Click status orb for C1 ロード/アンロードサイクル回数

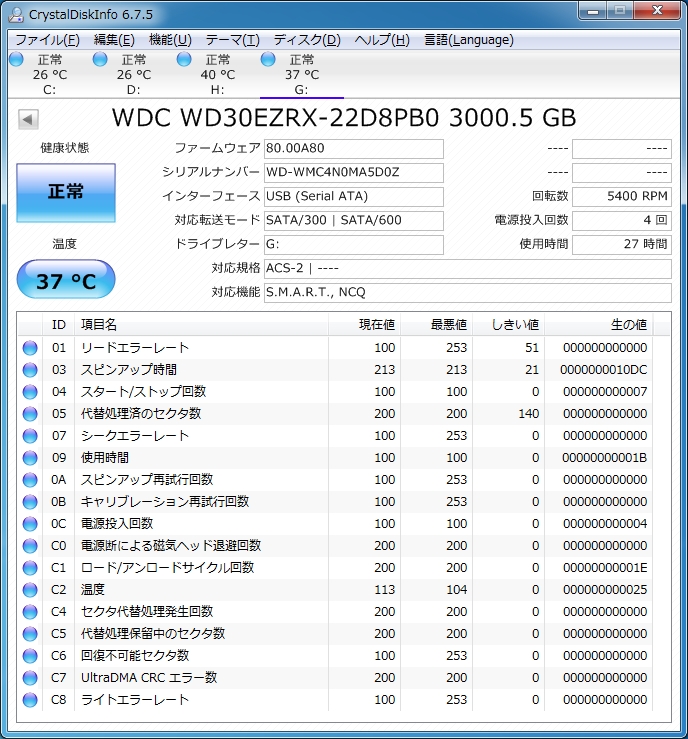[30, 568]
